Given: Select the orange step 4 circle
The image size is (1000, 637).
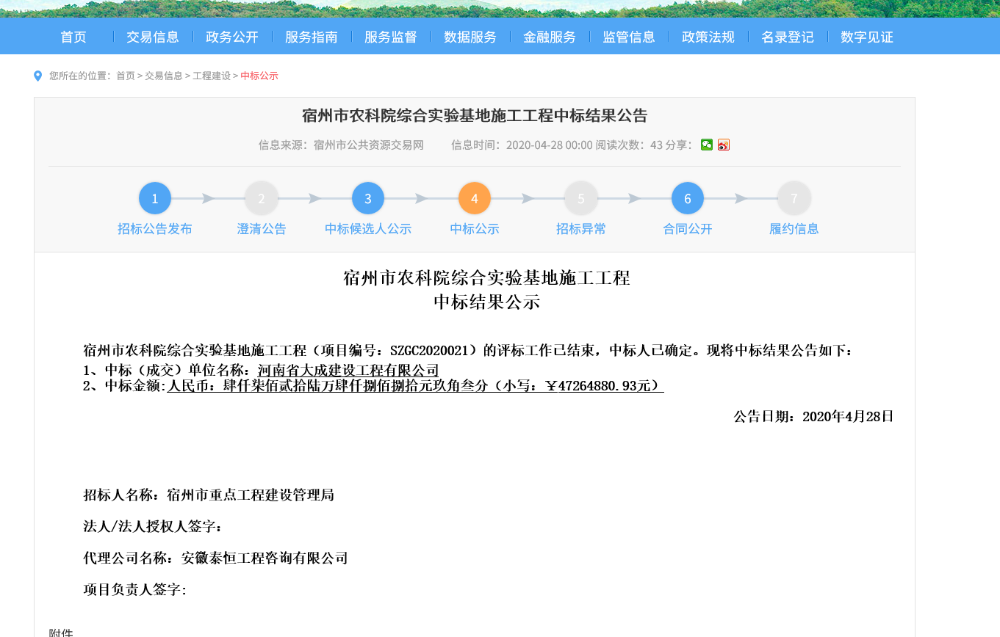Looking at the screenshot, I should point(474,198).
